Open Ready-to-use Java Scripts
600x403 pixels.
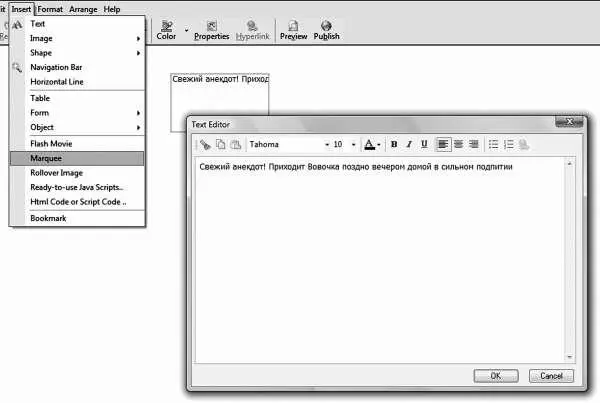[x=77, y=188]
